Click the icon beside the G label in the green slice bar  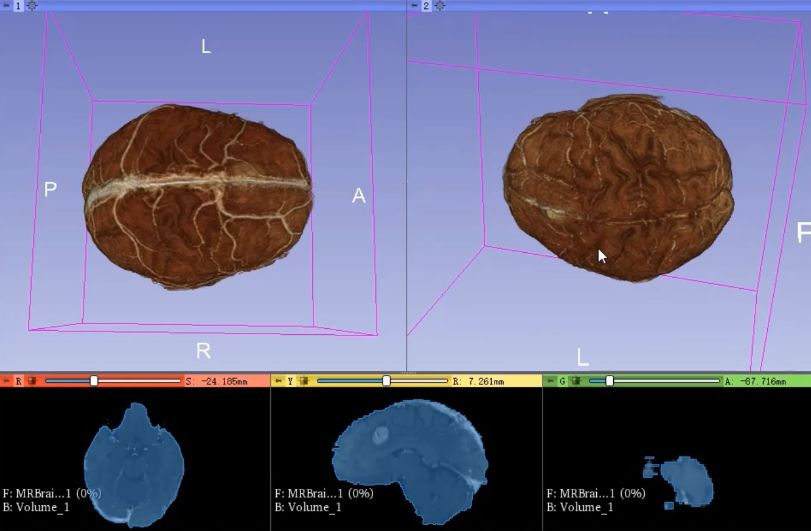[576, 381]
